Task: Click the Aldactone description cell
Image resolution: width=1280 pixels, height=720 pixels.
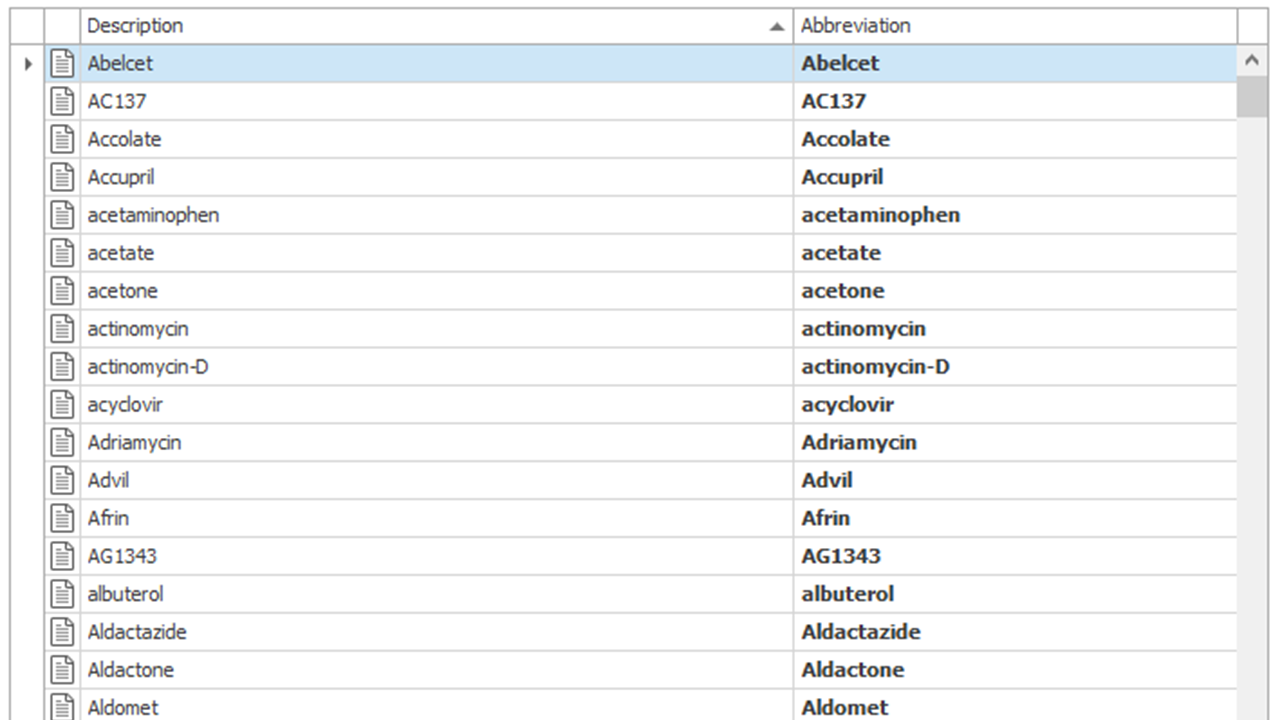Action: pyautogui.click(x=437, y=670)
